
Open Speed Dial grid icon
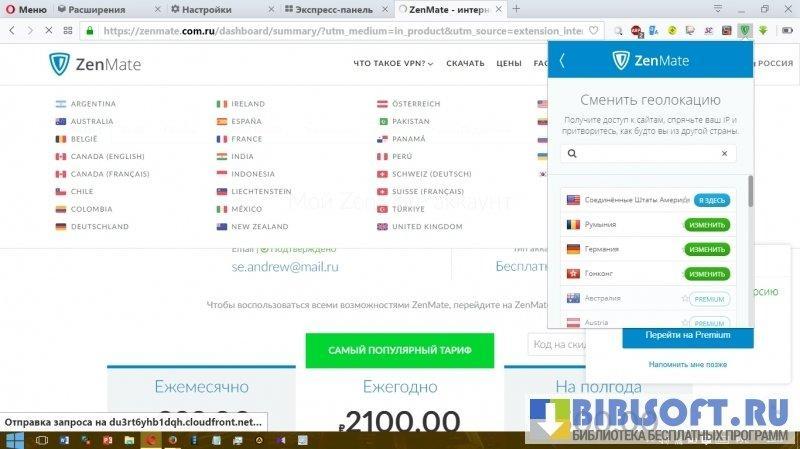pyautogui.click(x=68, y=31)
